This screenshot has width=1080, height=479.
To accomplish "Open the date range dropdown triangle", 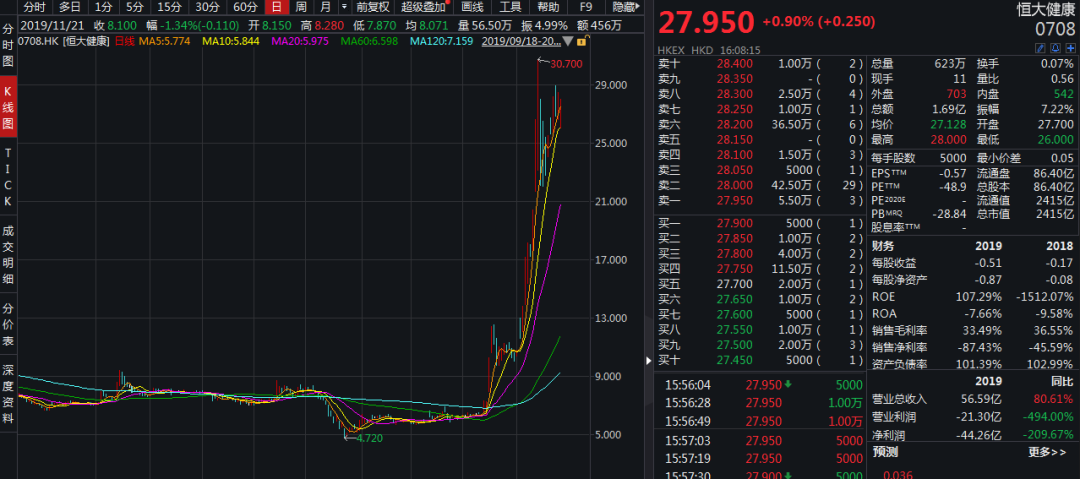I will tap(568, 41).
